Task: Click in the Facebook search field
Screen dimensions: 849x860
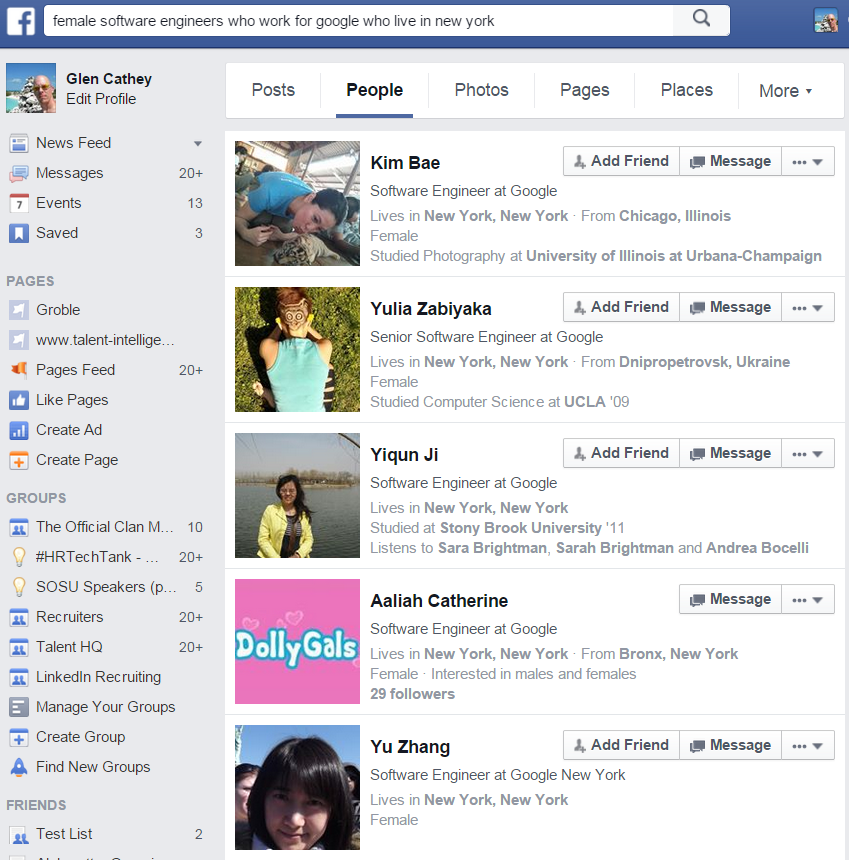Action: click(x=359, y=21)
